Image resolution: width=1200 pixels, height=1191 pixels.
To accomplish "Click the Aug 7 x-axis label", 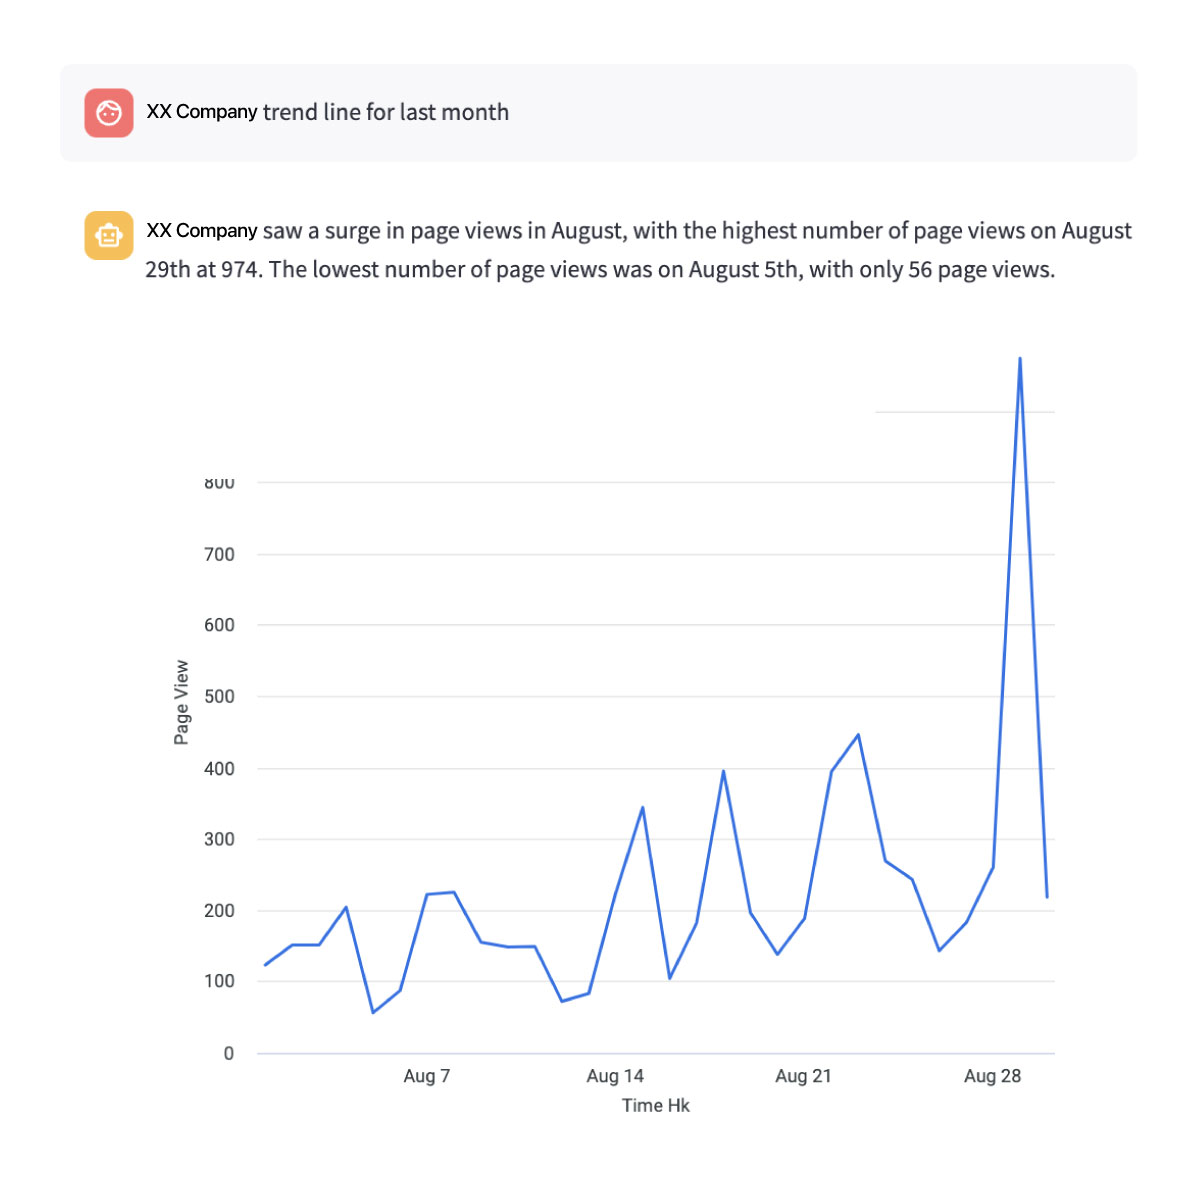I will pos(427,1076).
